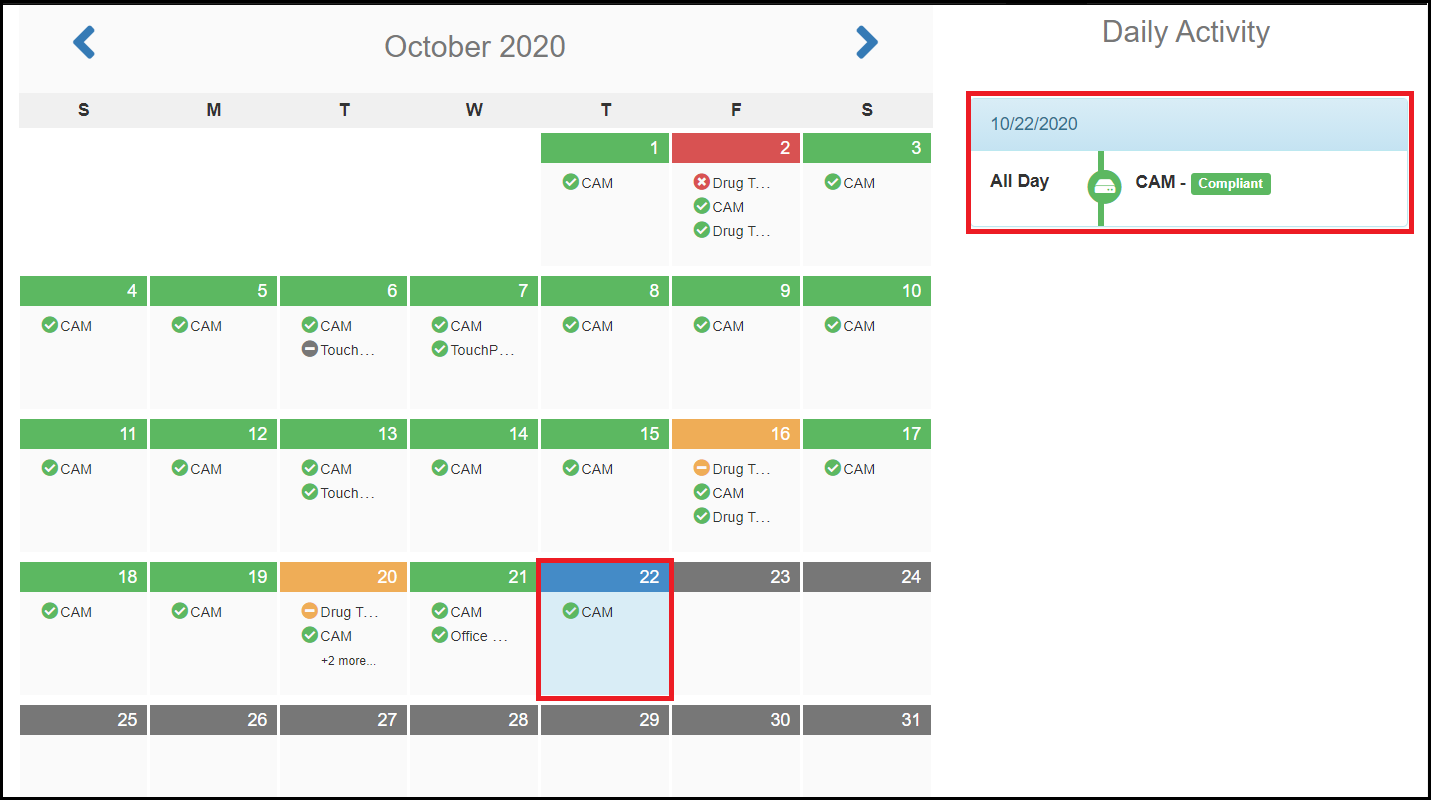1431x800 pixels.
Task: Go to previous month with left arrow
Action: click(84, 43)
